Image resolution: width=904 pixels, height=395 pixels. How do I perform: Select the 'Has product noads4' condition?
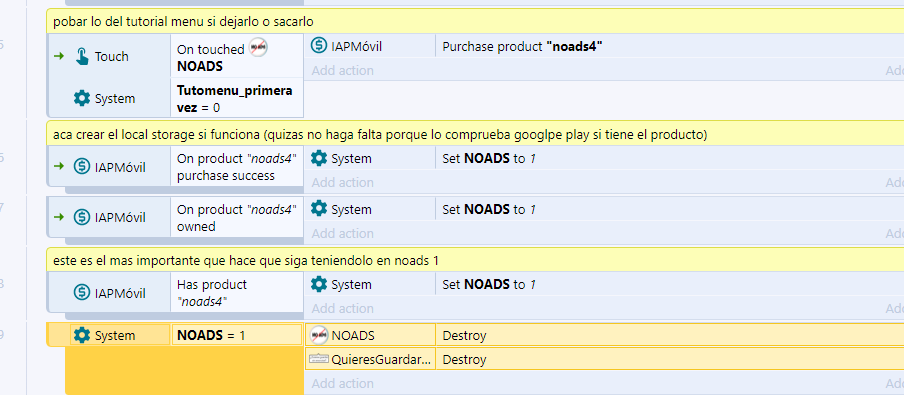click(237, 293)
